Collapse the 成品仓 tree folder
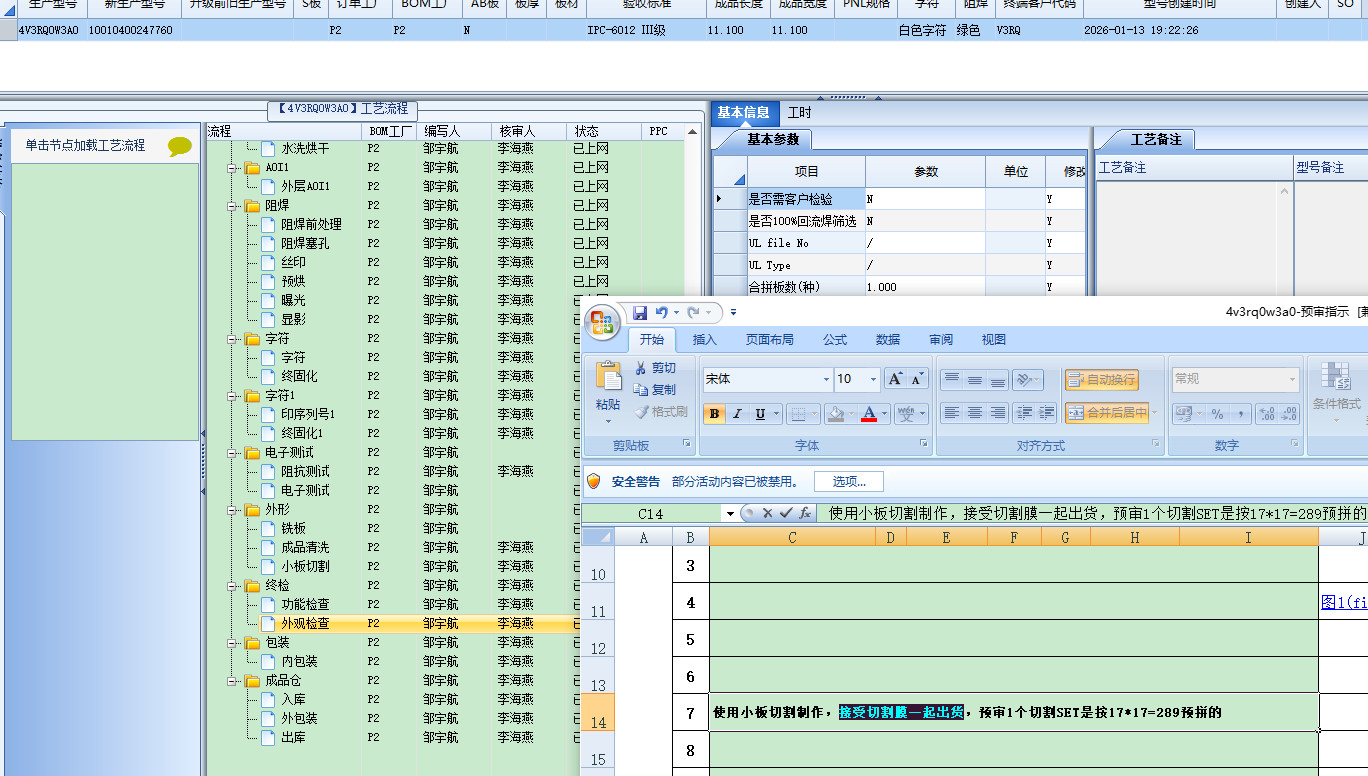 [233, 681]
